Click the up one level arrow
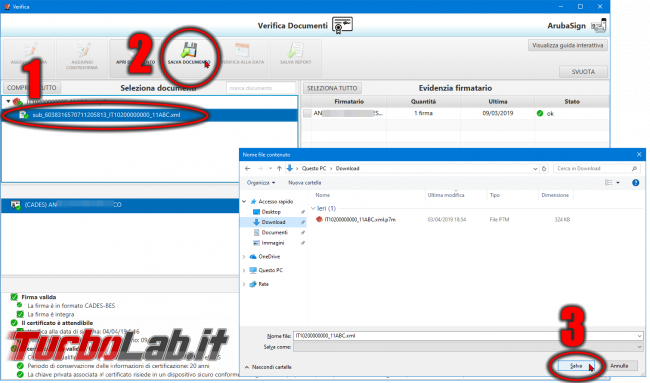 click(x=279, y=168)
